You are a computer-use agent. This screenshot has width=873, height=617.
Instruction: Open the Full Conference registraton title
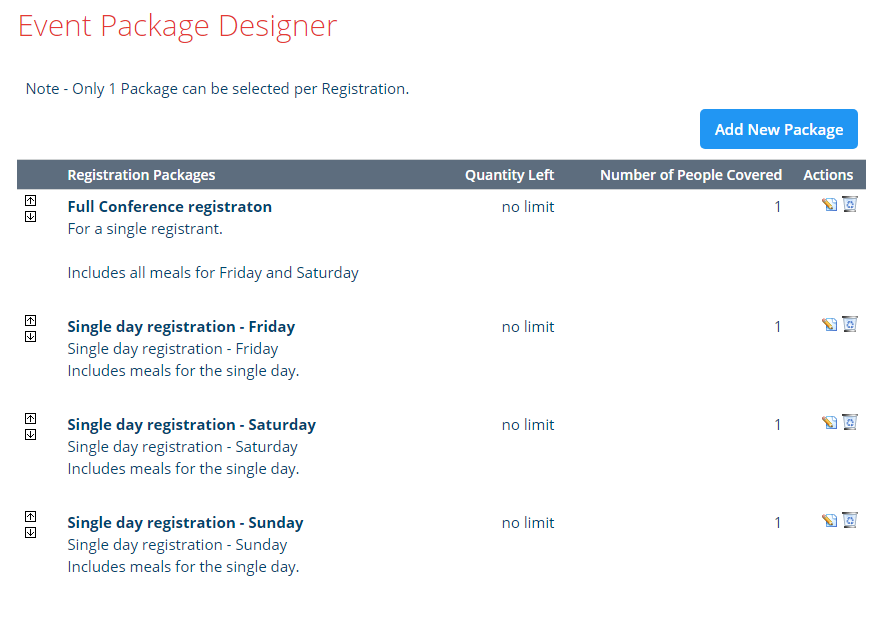coord(169,207)
